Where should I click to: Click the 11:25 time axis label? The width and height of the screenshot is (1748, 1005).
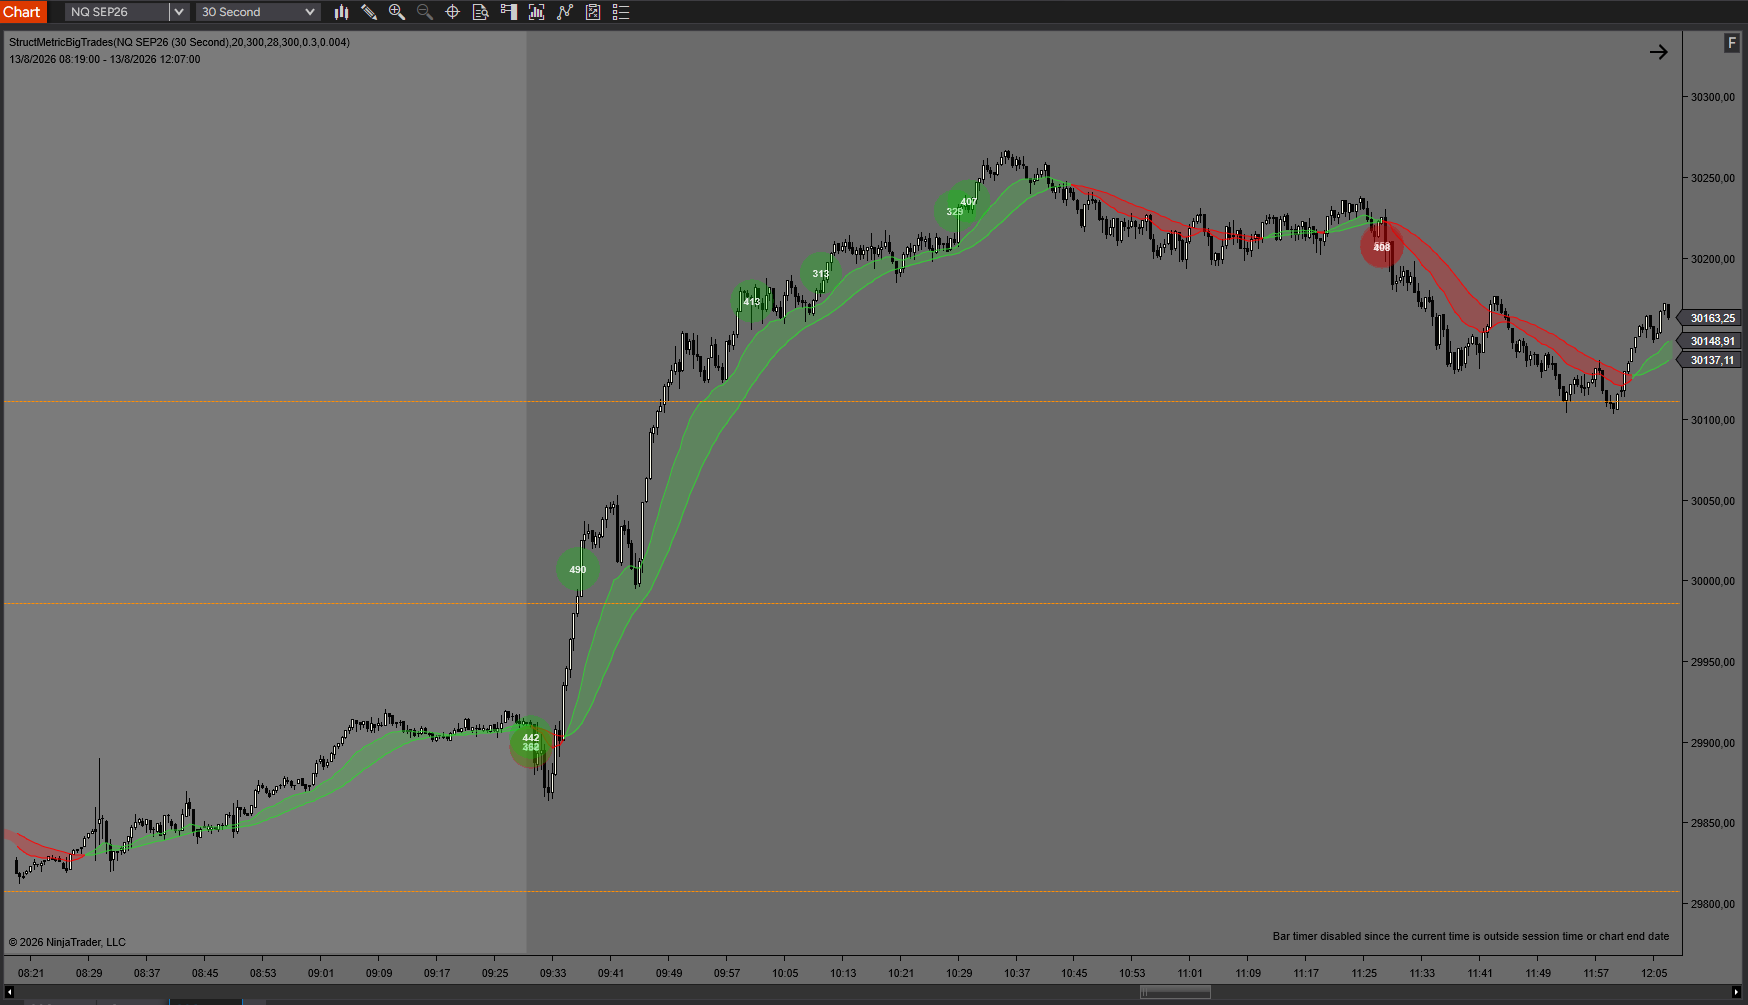click(1364, 973)
